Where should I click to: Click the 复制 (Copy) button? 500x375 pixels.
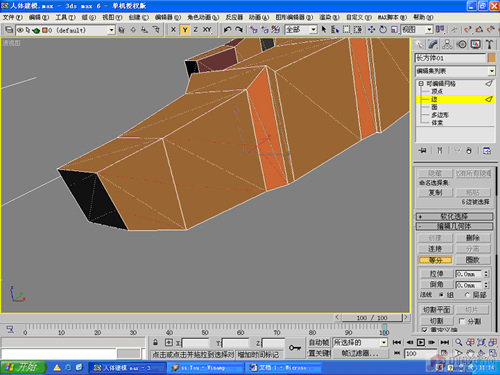coord(436,193)
